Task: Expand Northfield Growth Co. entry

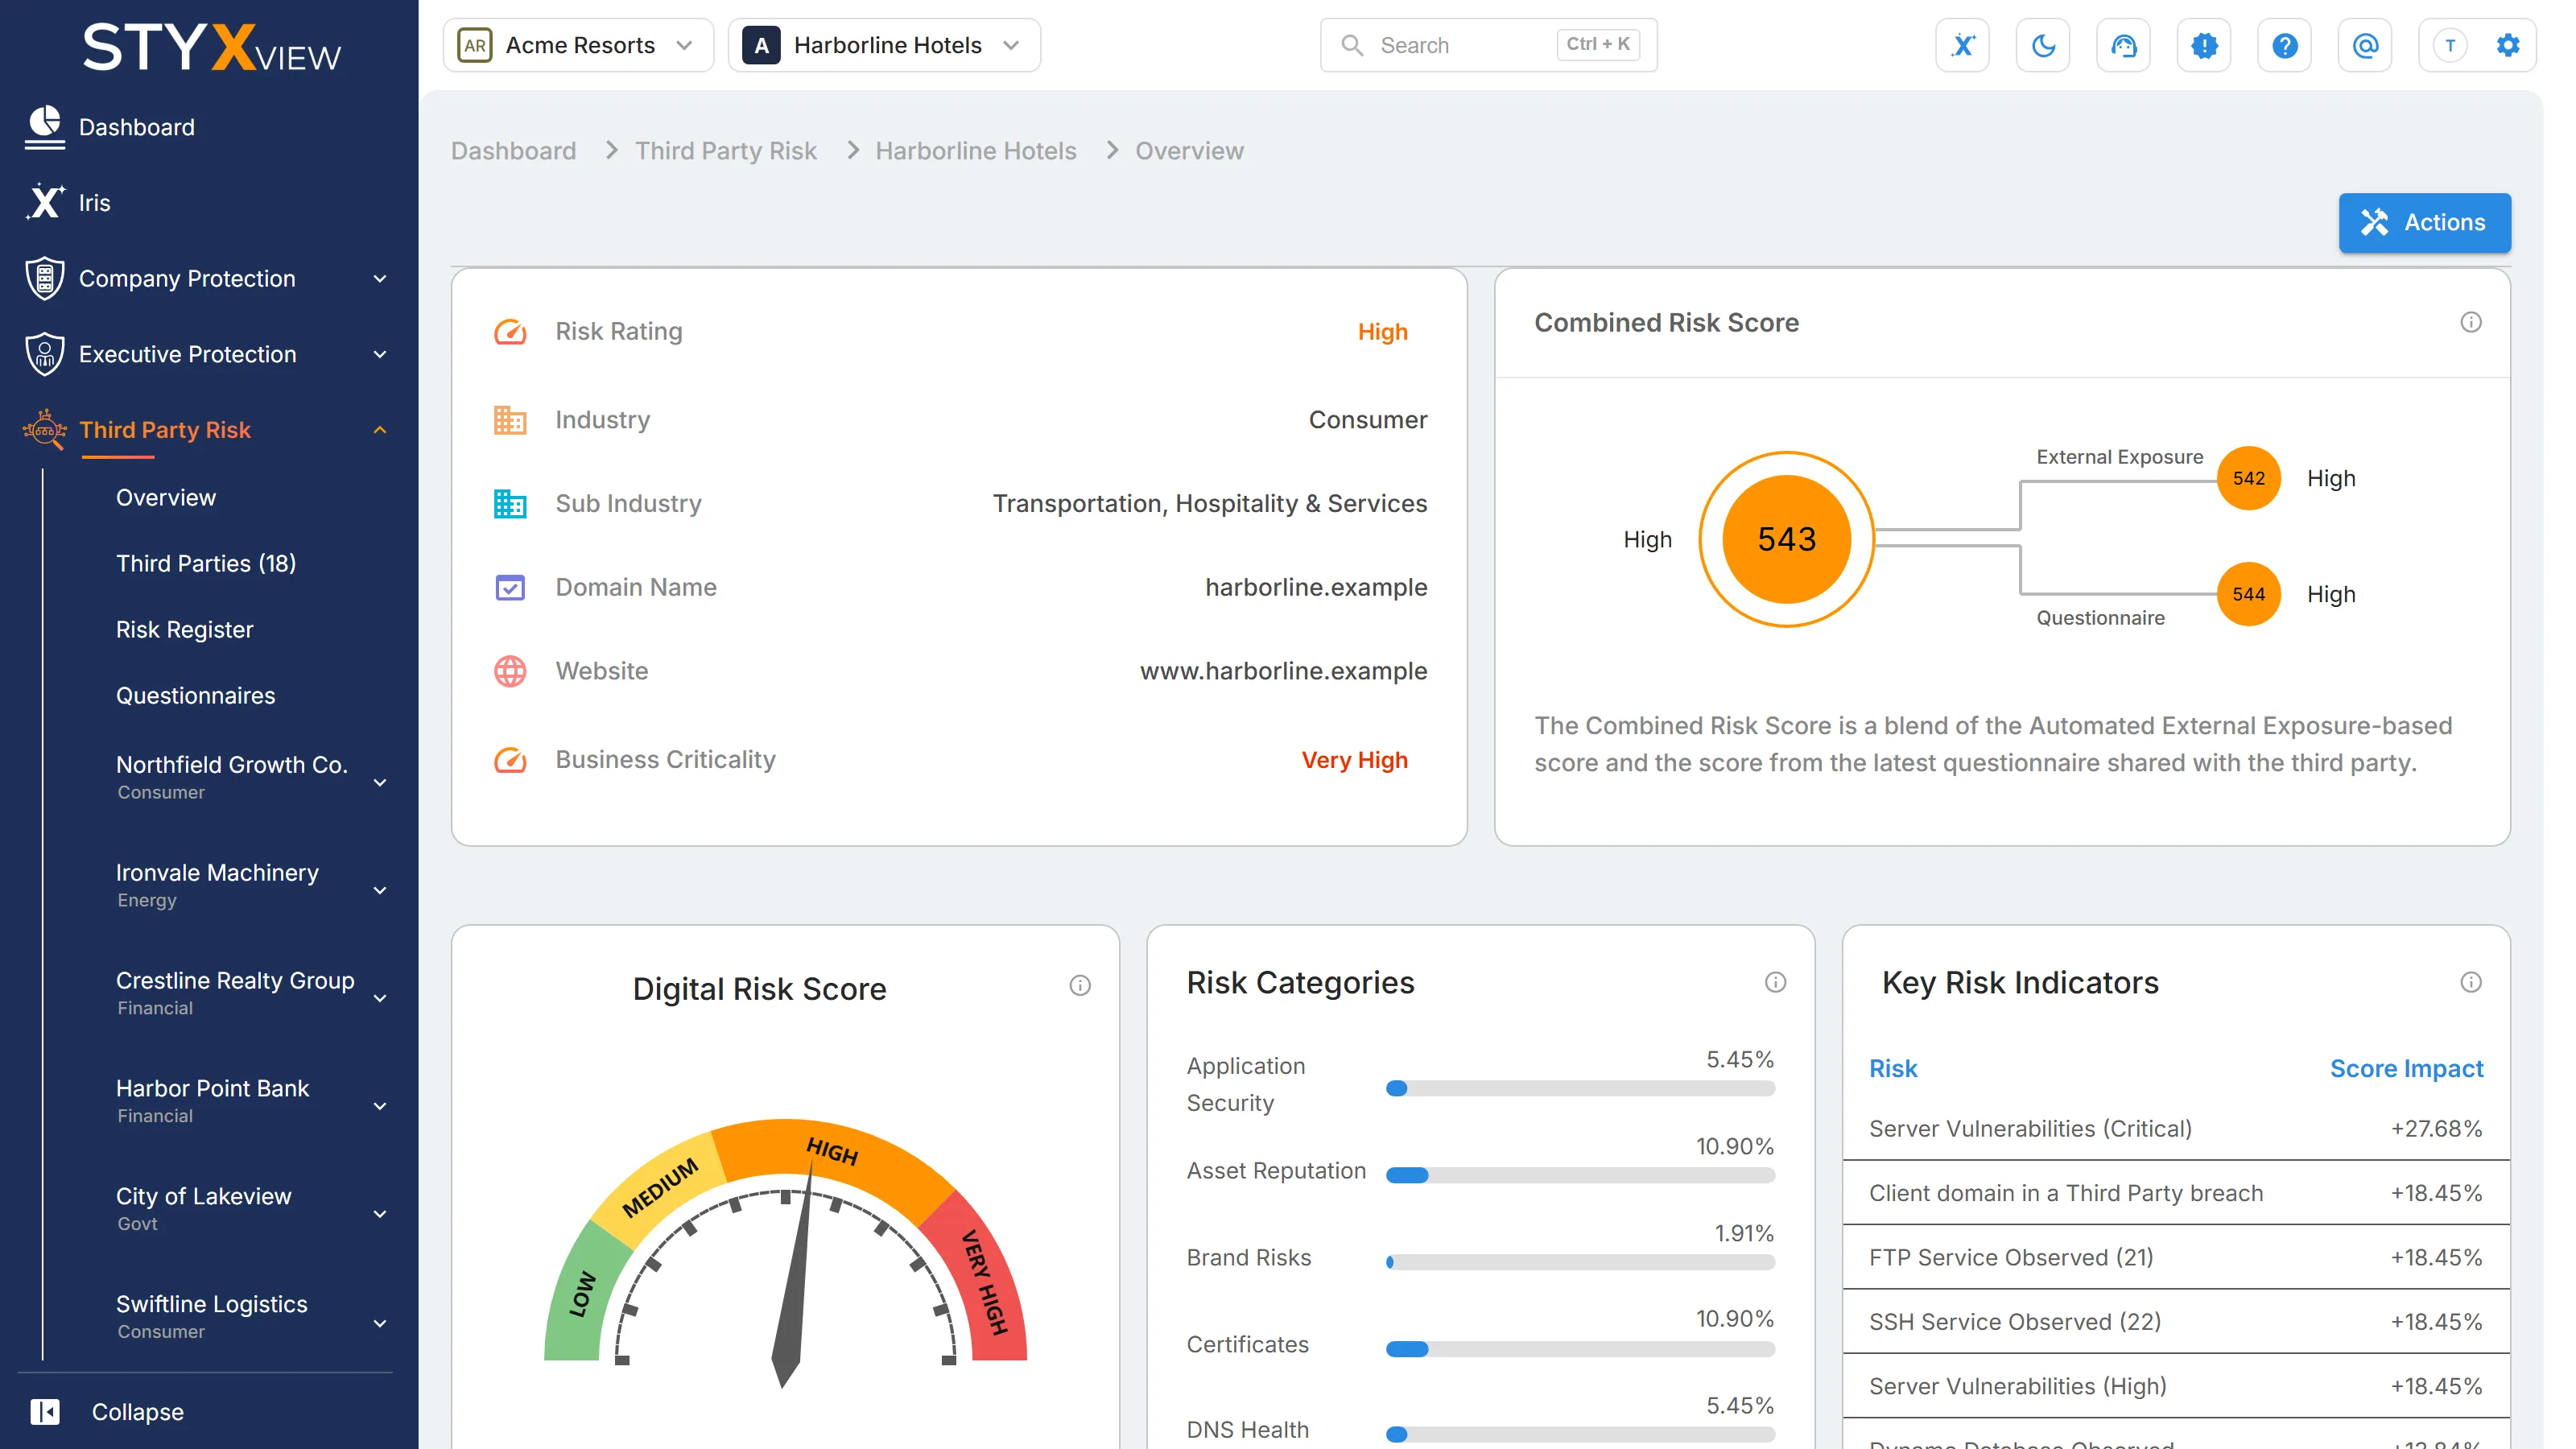Action: [380, 782]
